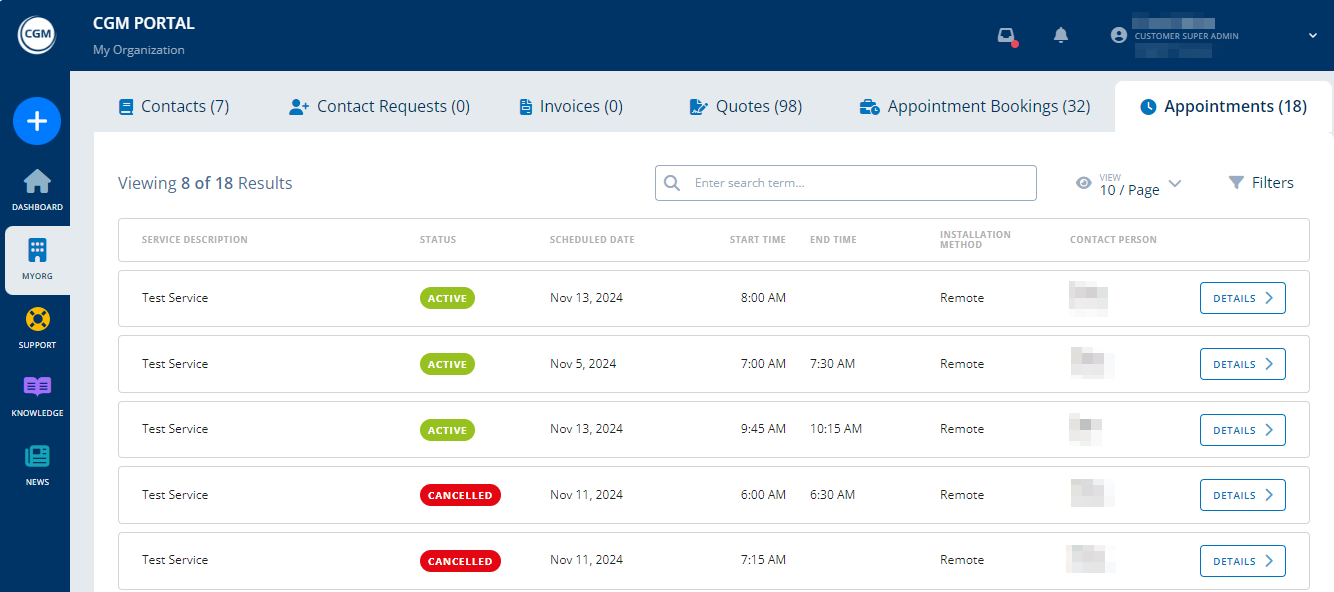Screen dimensions: 1334x592
Task: Open notifications via the bell icon
Action: click(1060, 34)
